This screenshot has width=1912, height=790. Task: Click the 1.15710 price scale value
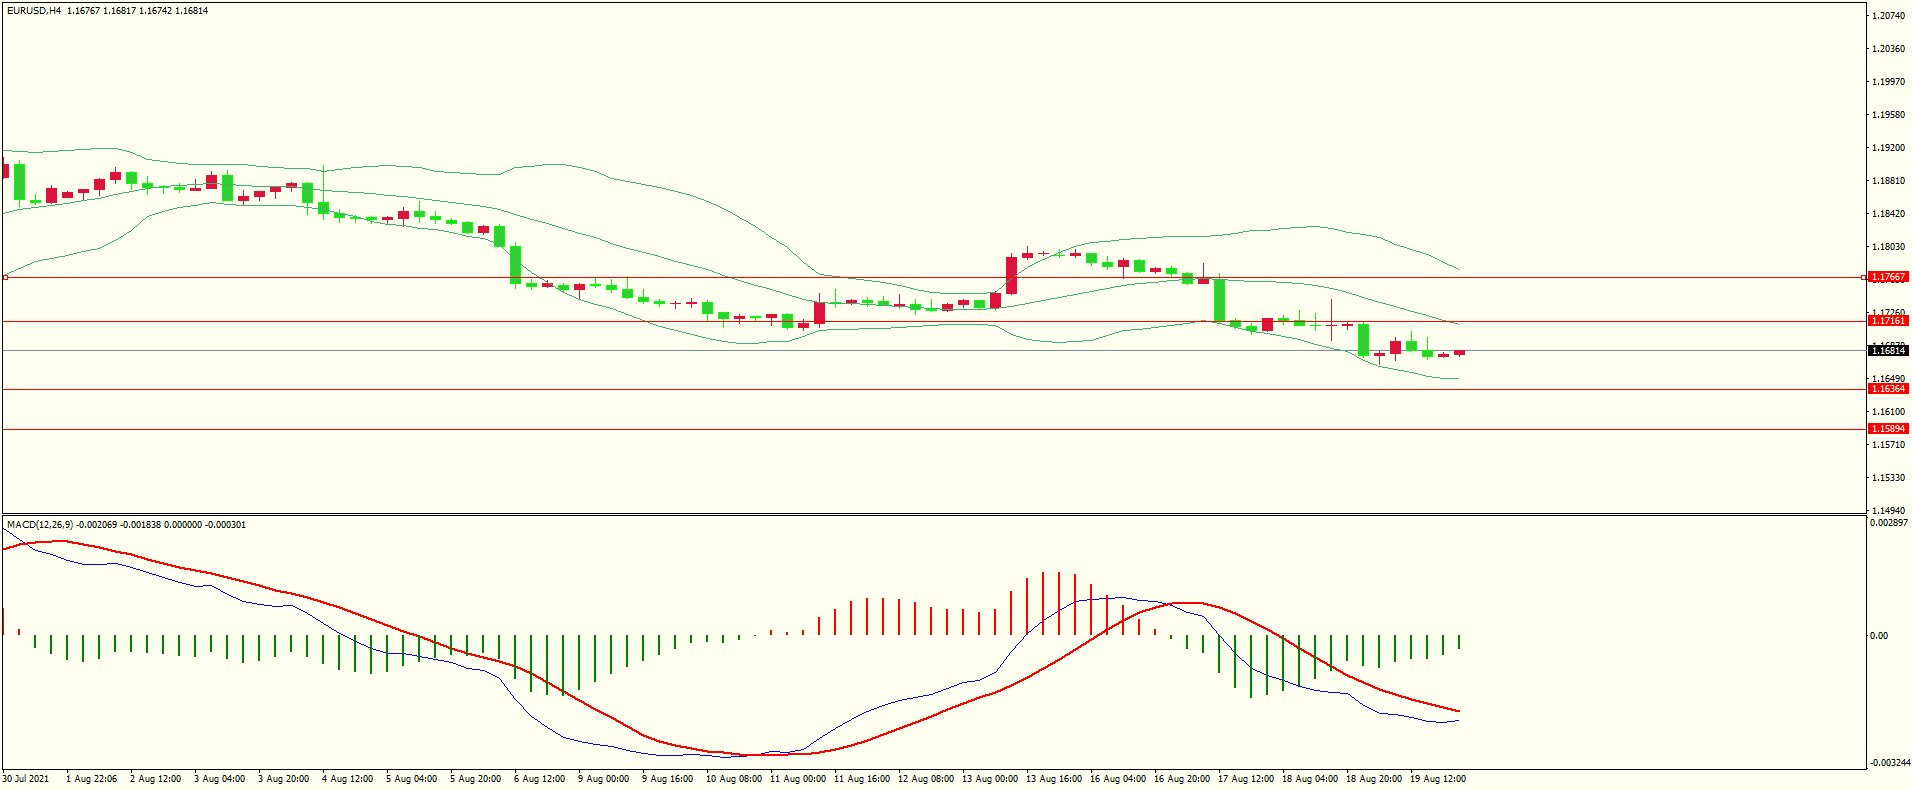click(1888, 445)
